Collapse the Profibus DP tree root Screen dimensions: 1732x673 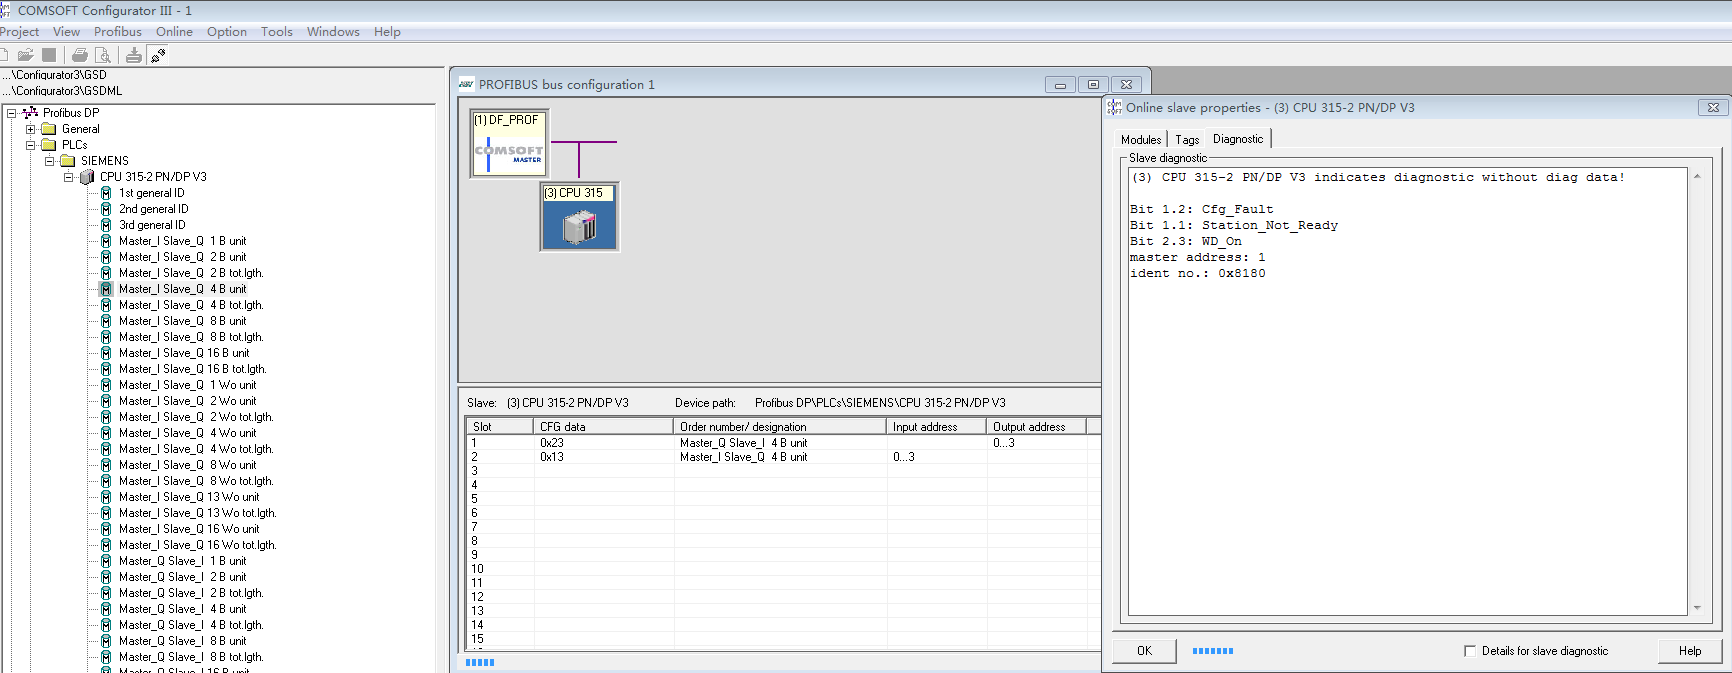(11, 113)
